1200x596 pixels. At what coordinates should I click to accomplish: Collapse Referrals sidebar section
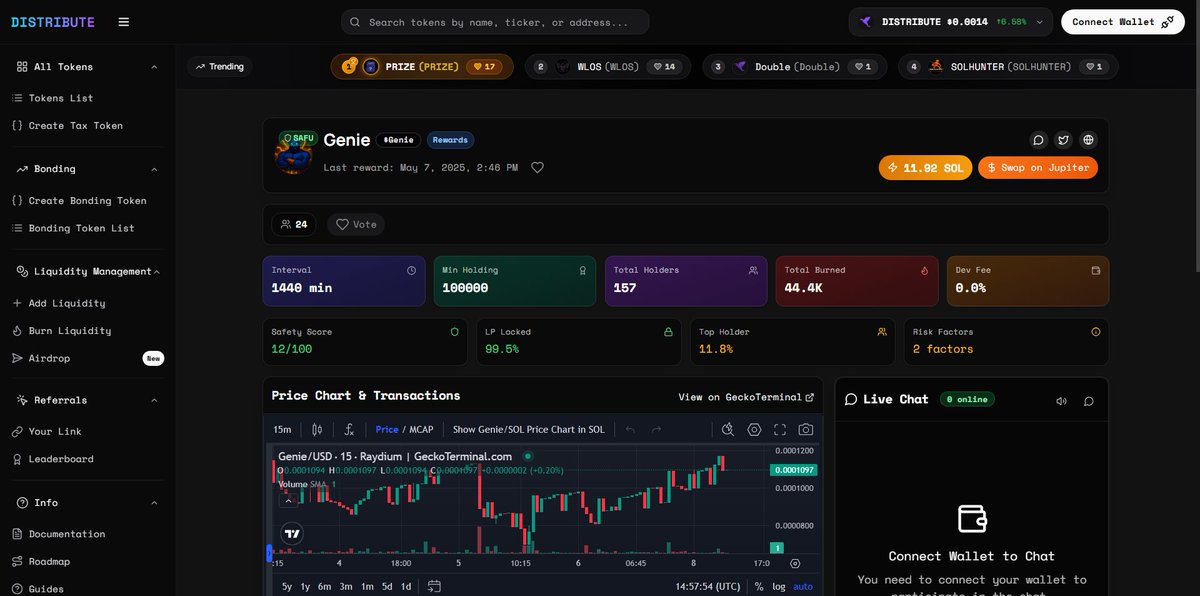(154, 400)
